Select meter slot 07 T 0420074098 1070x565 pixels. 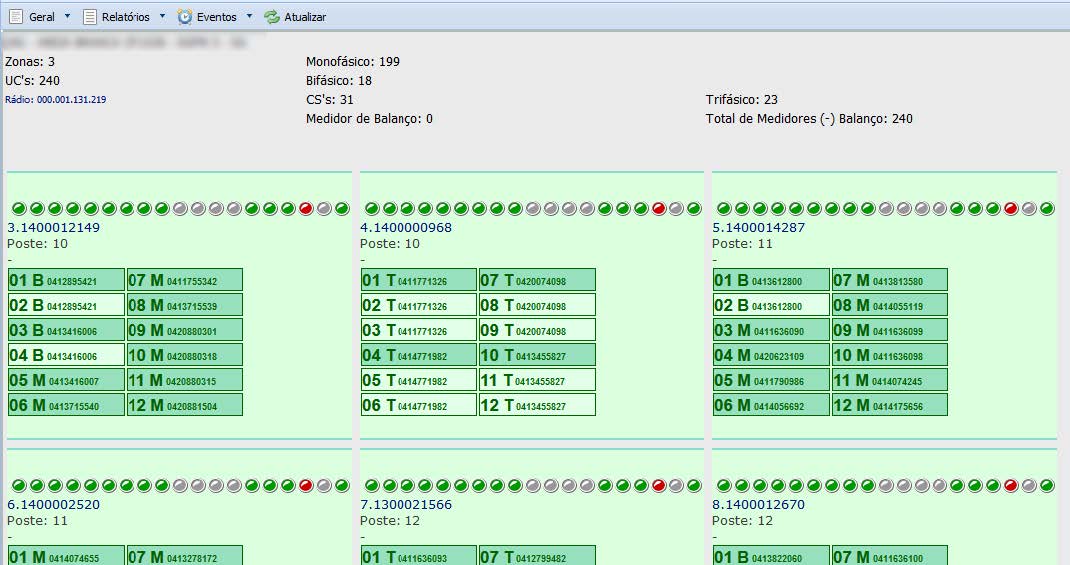pyautogui.click(x=537, y=280)
